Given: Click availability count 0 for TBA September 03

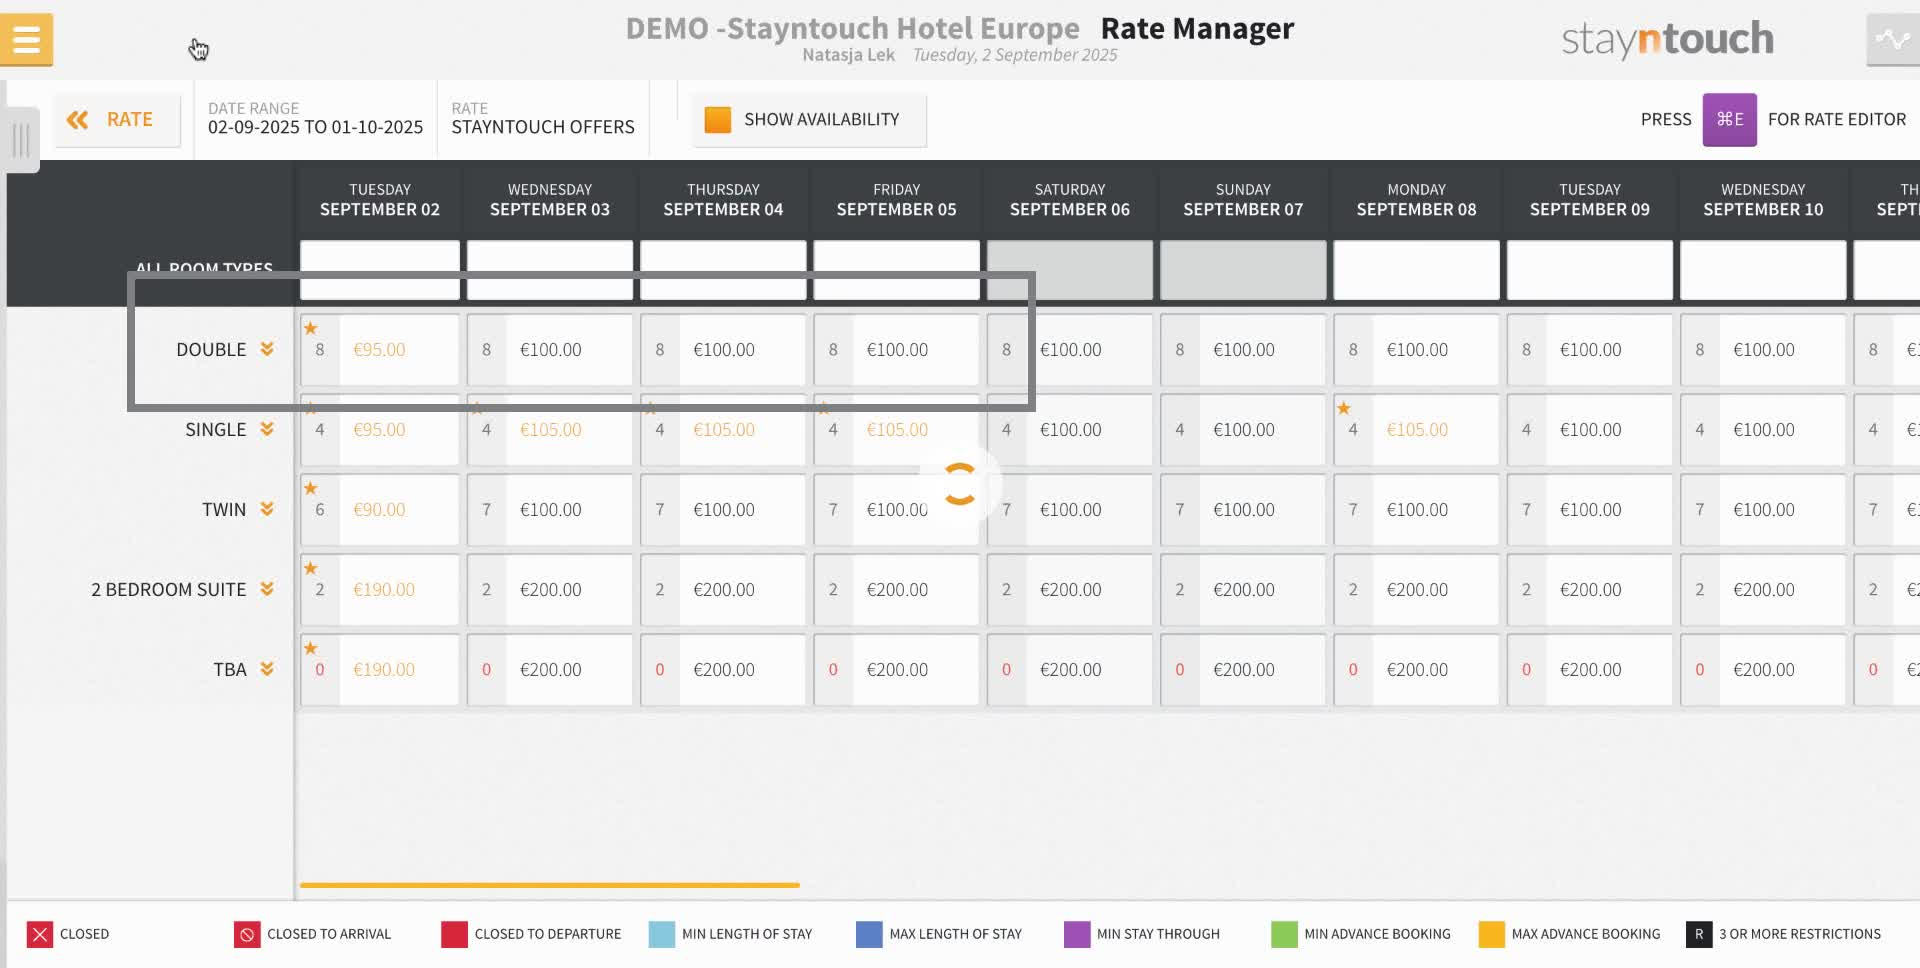Looking at the screenshot, I should coord(486,670).
